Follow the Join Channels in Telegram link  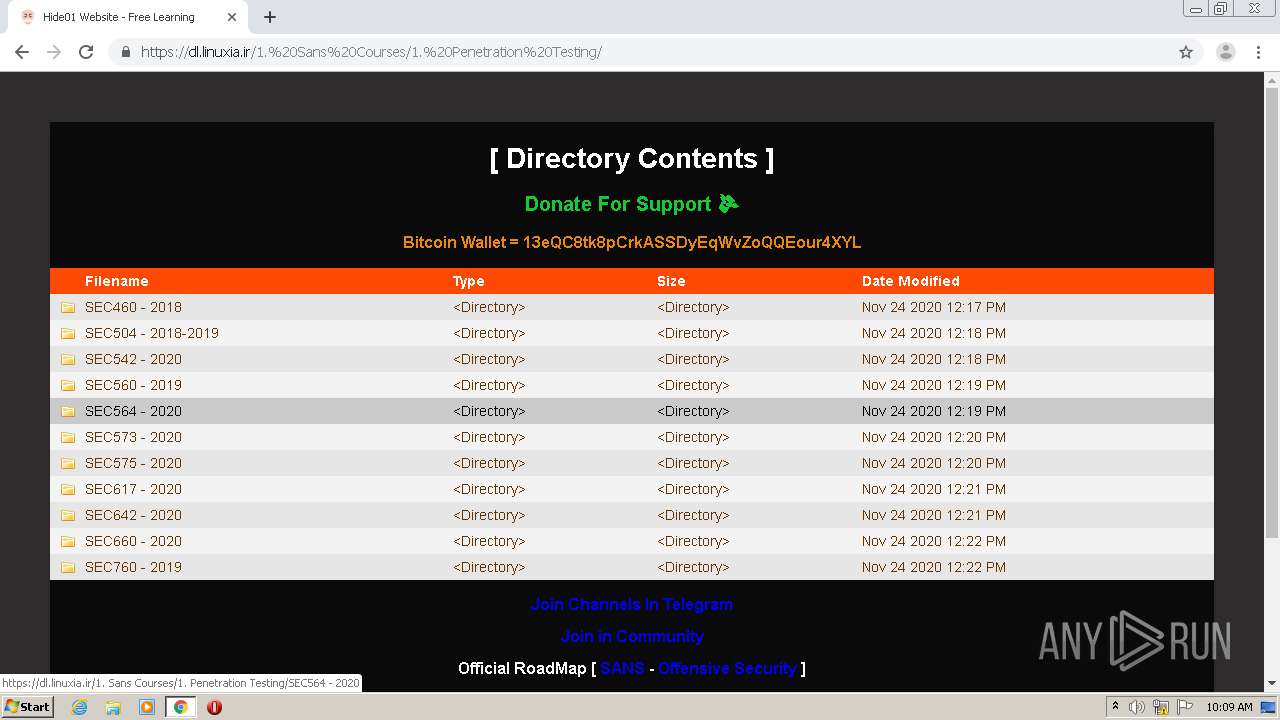(x=632, y=604)
